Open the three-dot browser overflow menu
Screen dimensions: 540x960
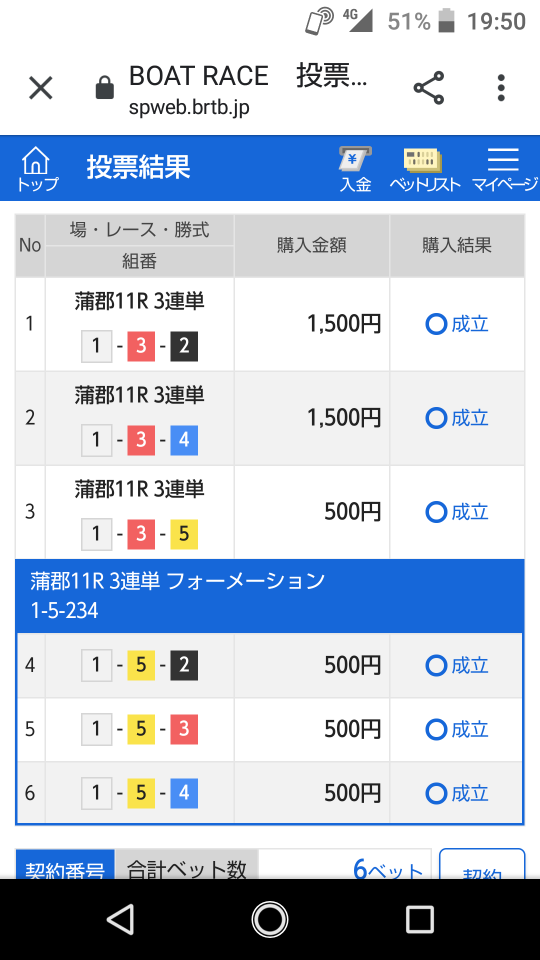tap(501, 88)
